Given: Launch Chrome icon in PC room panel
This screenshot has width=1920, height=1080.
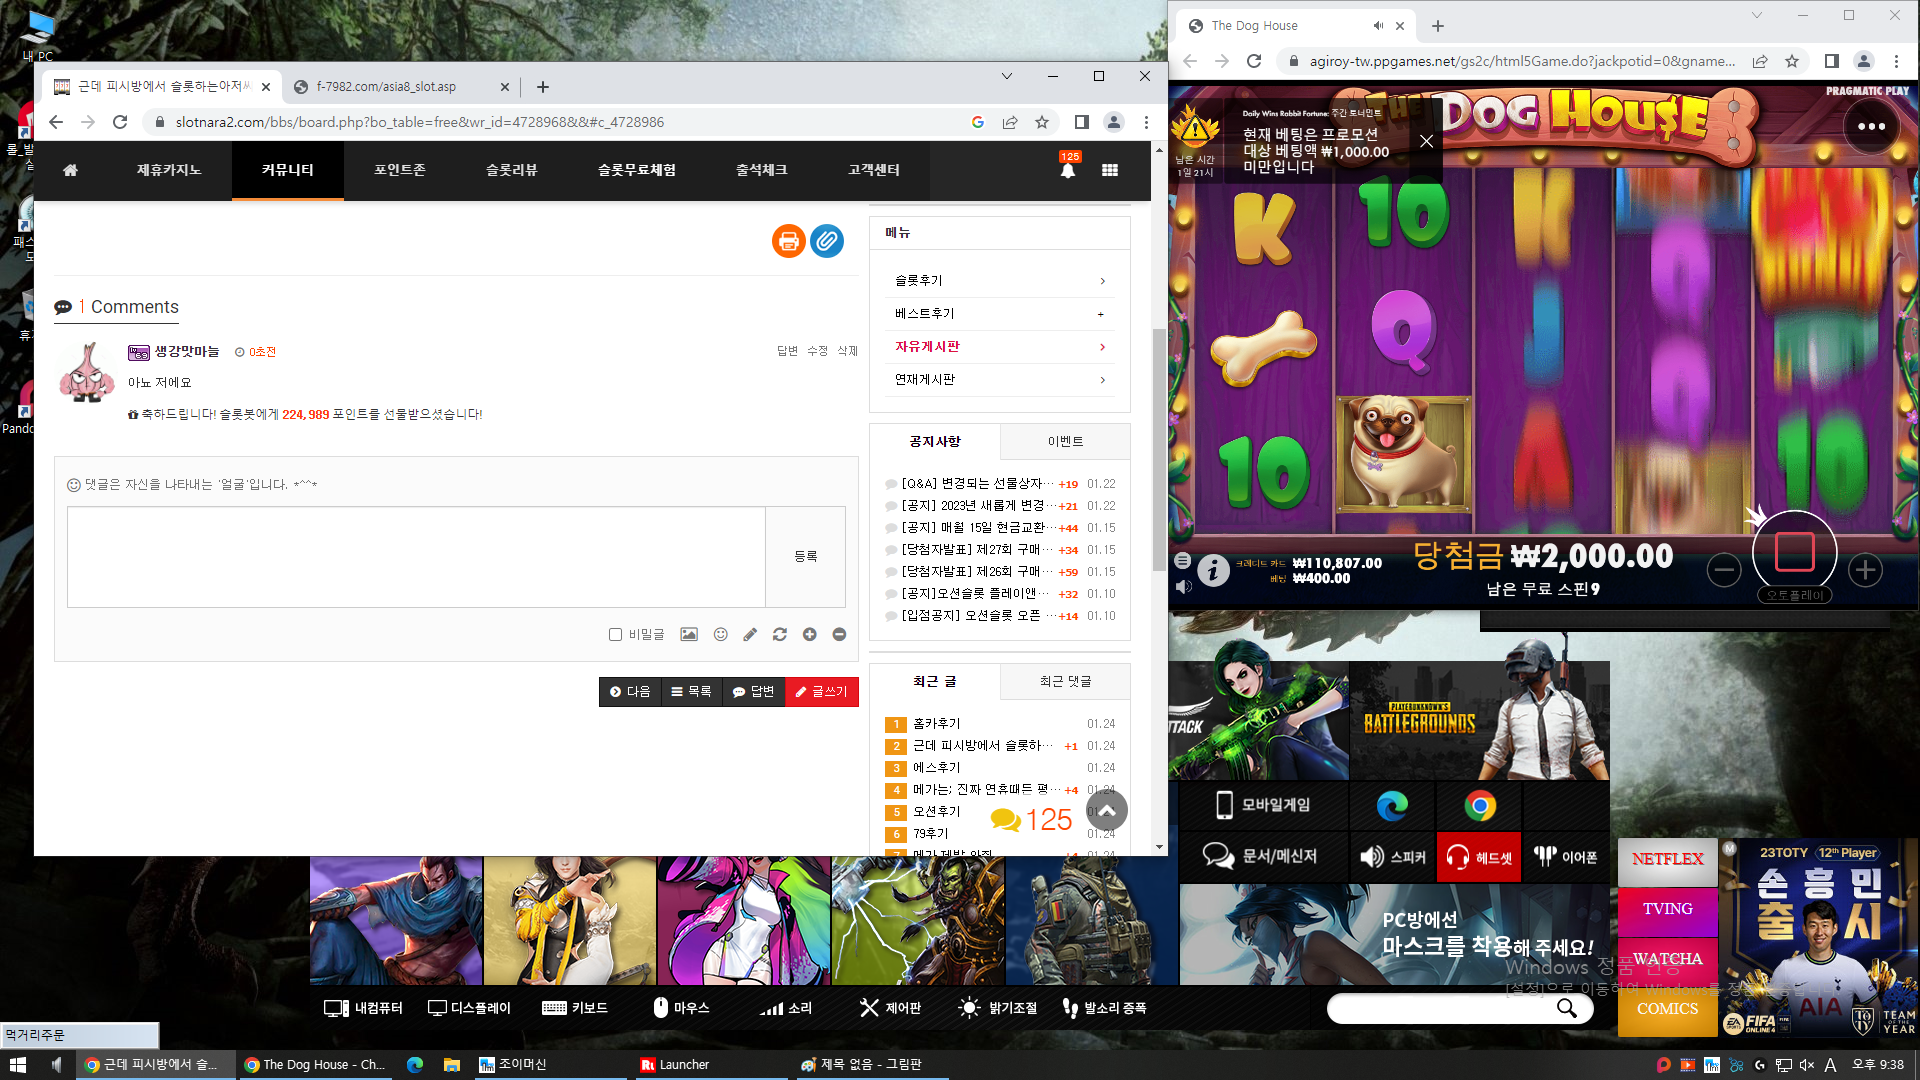Looking at the screenshot, I should (x=1480, y=805).
